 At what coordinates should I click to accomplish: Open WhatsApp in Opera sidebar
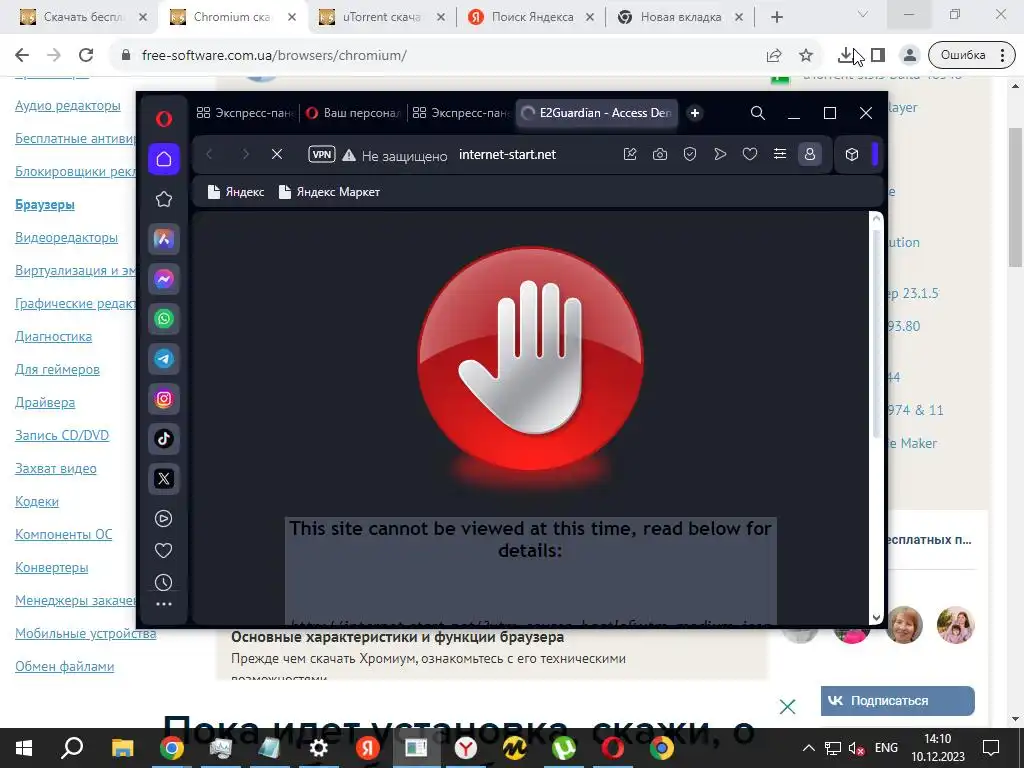coord(164,319)
